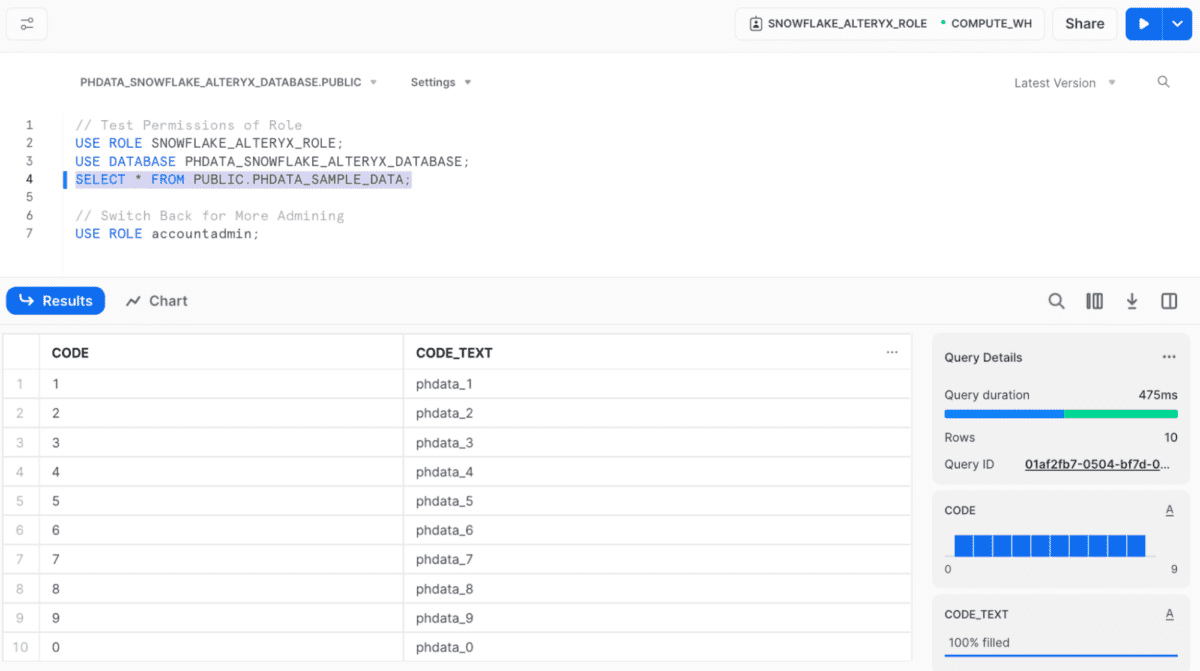The image size is (1200, 671).
Task: Download the query results
Action: pos(1131,300)
